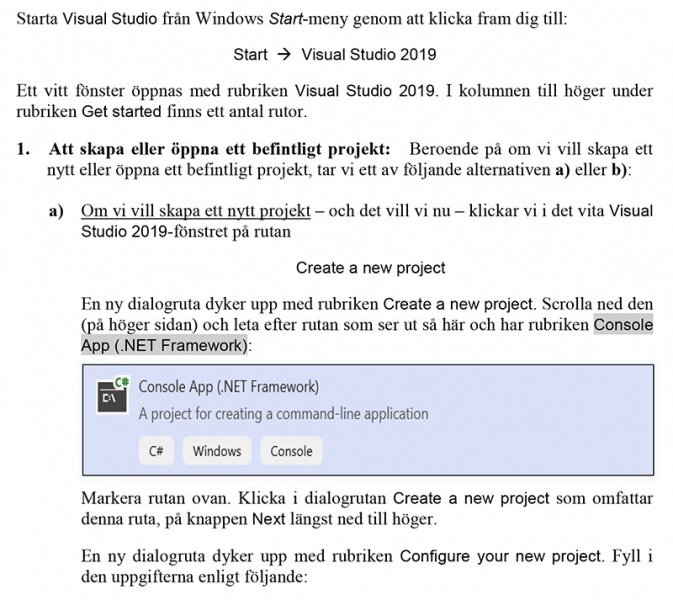673x600 pixels.
Task: Click 'A project for creating a command-line application' description
Action: tap(283, 414)
